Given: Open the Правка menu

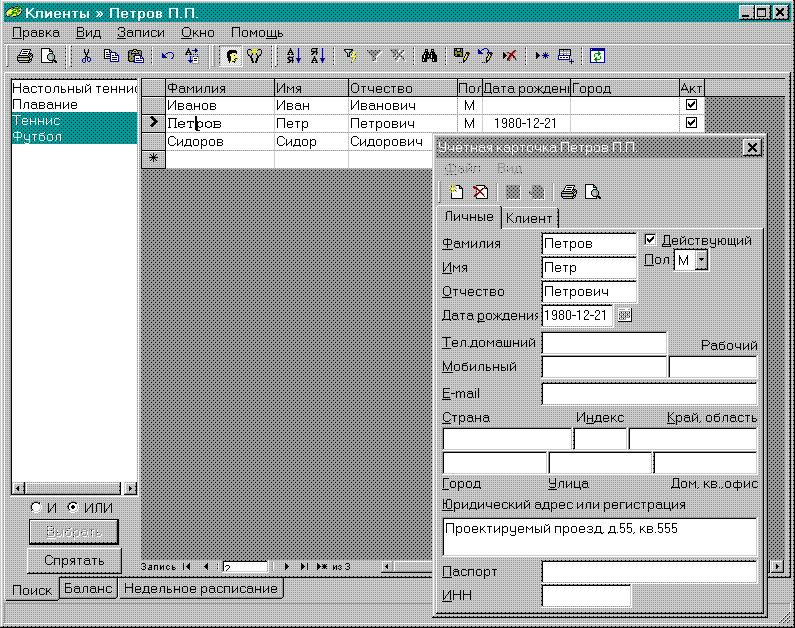Looking at the screenshot, I should [36, 32].
